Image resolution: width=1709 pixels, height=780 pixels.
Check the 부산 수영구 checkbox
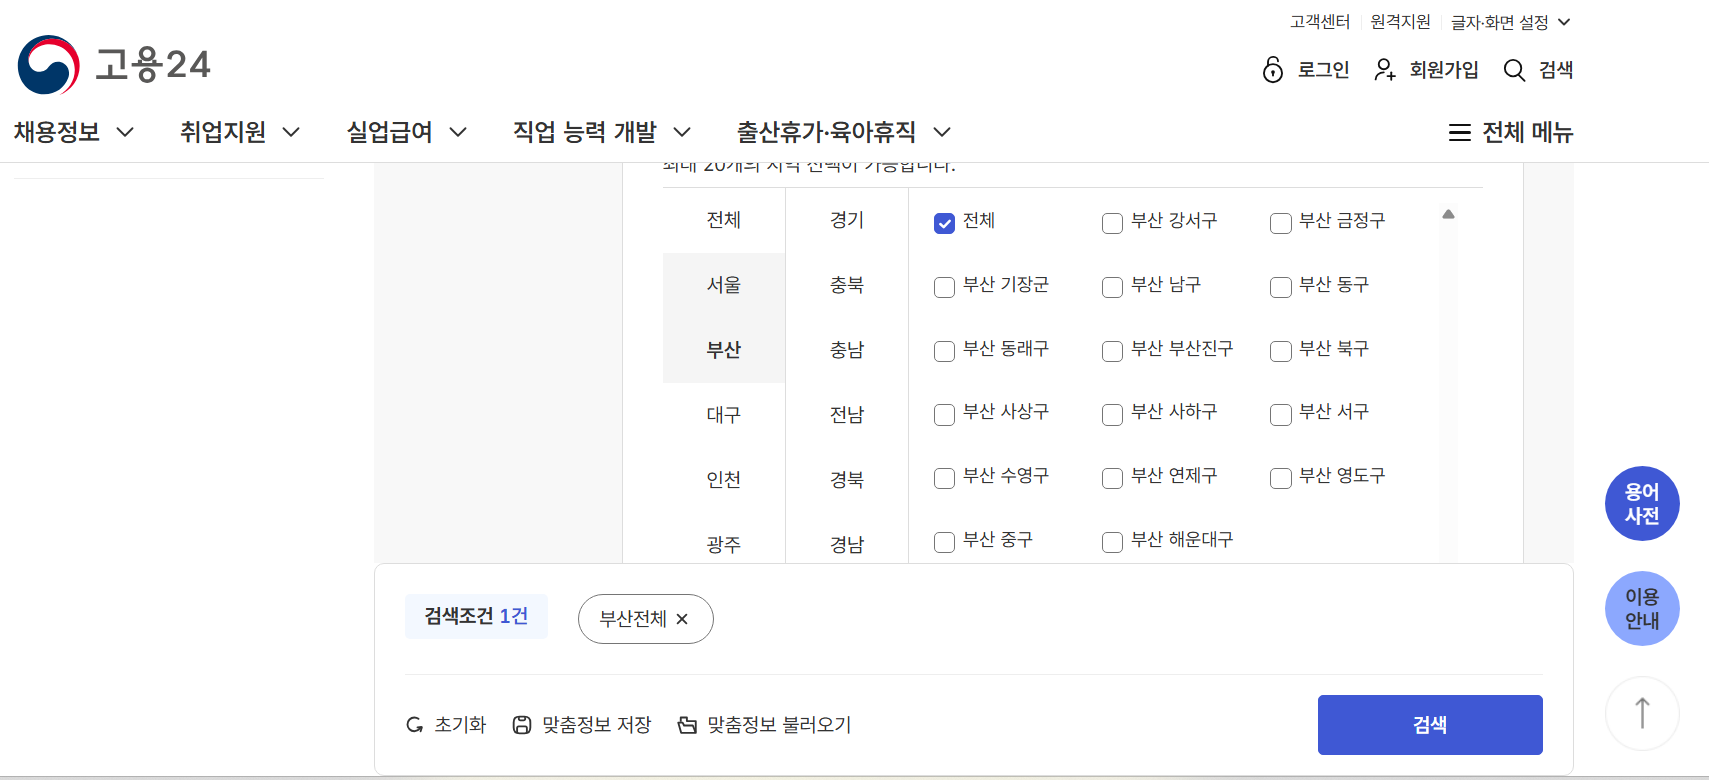click(x=944, y=478)
